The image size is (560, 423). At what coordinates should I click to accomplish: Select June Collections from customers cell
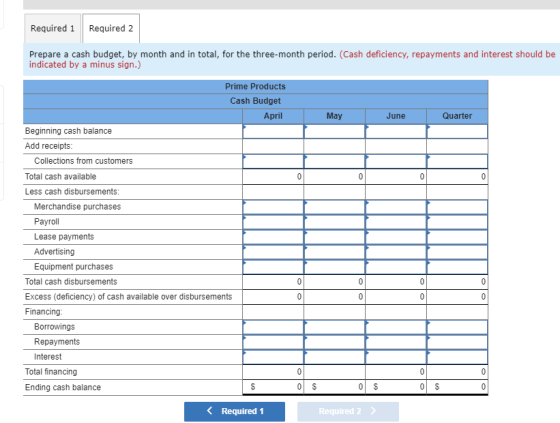pos(396,161)
